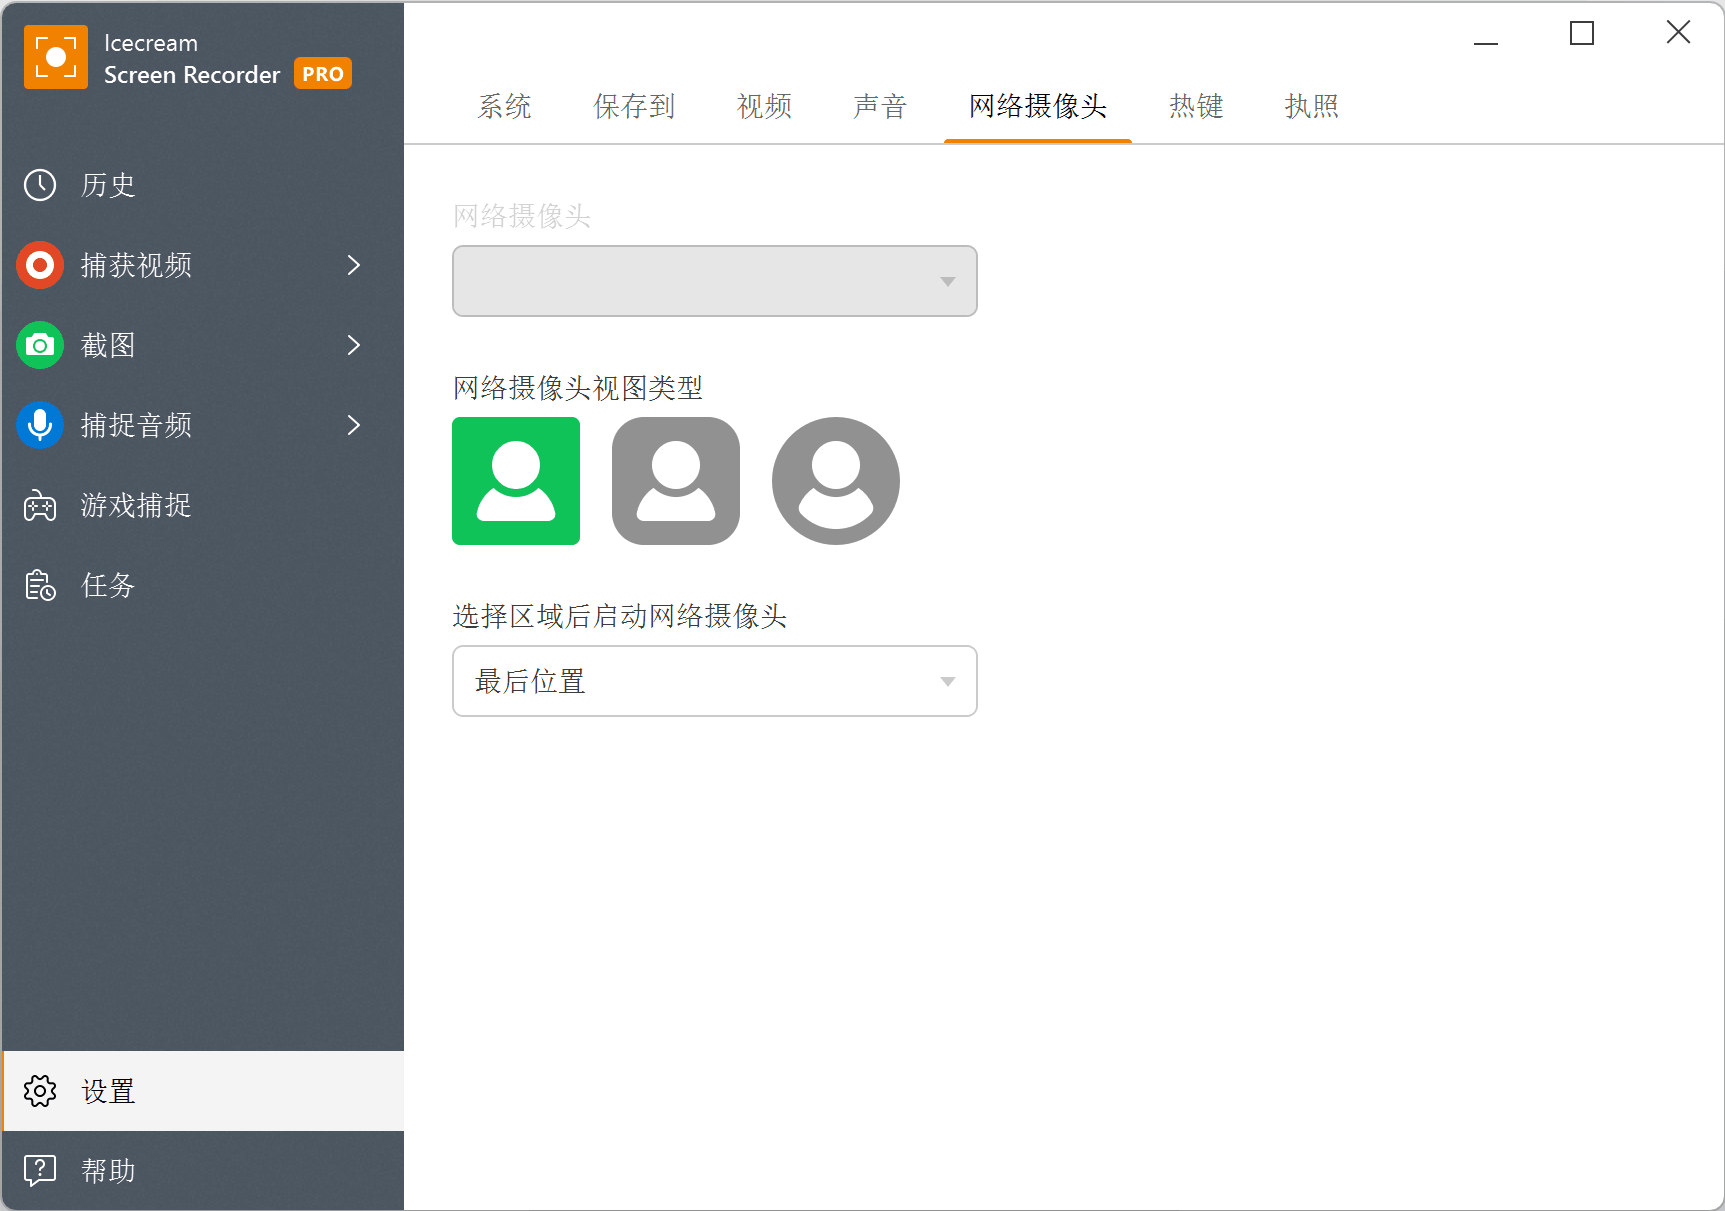Open the 历史 history clock icon

[x=40, y=185]
